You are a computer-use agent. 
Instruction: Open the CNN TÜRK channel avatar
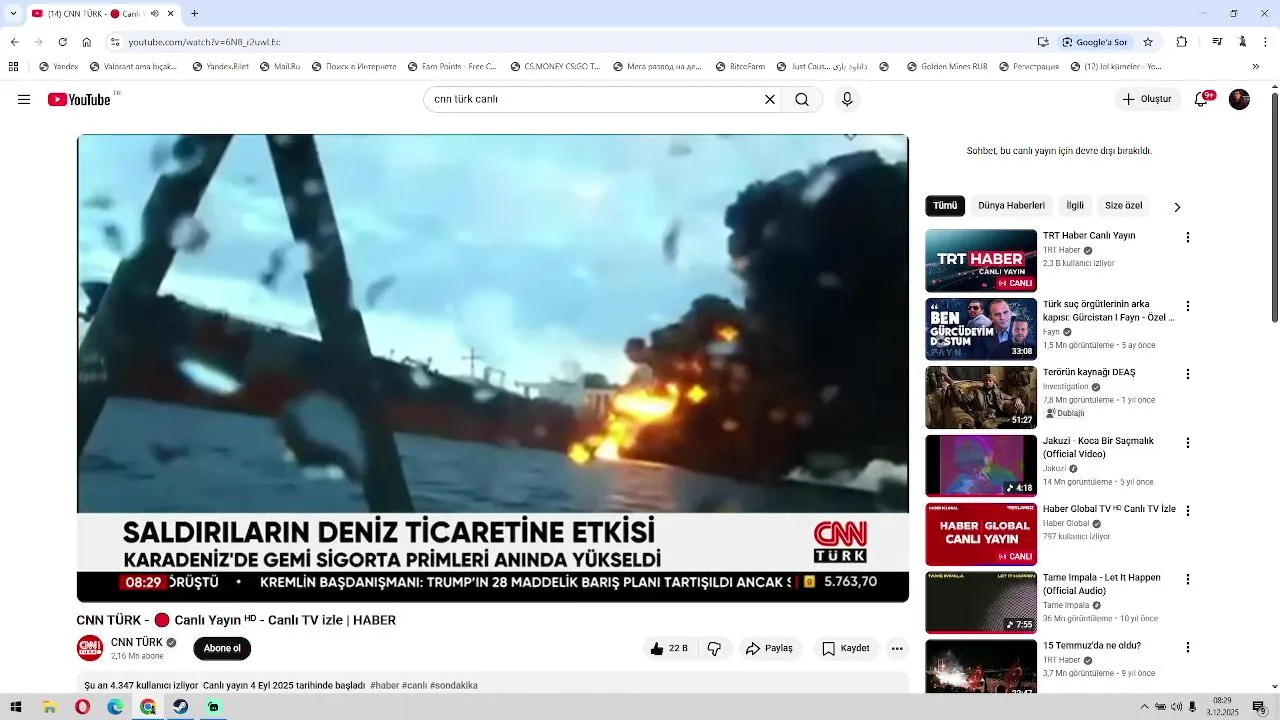[x=90, y=648]
